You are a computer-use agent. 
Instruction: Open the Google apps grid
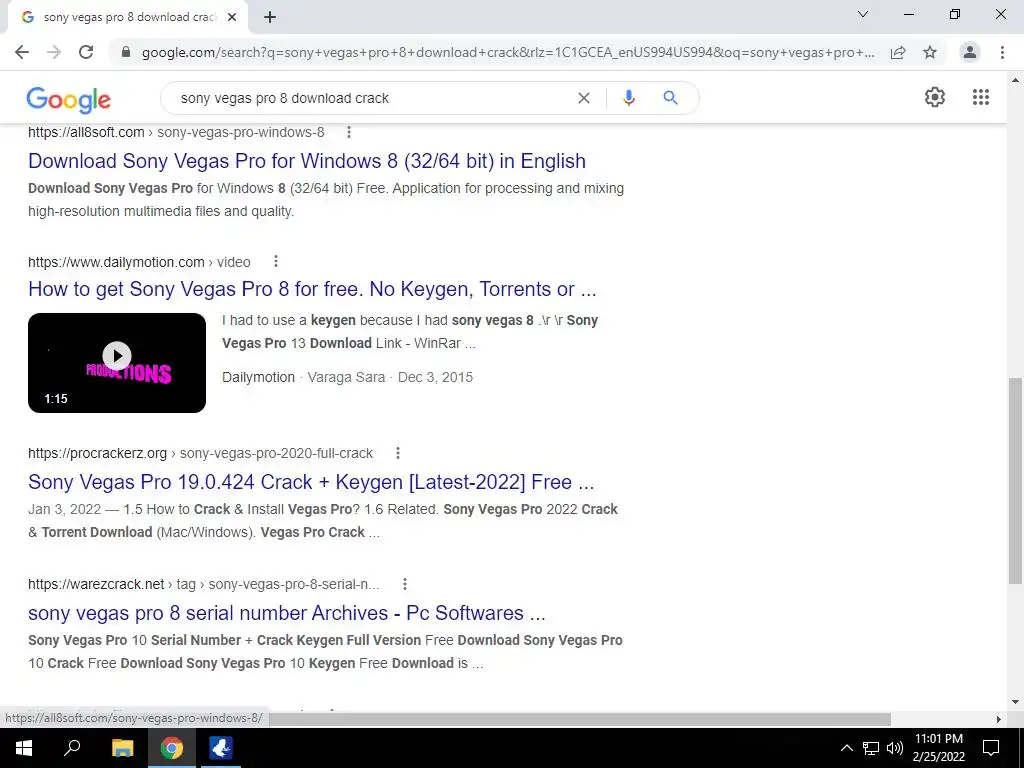coord(981,97)
